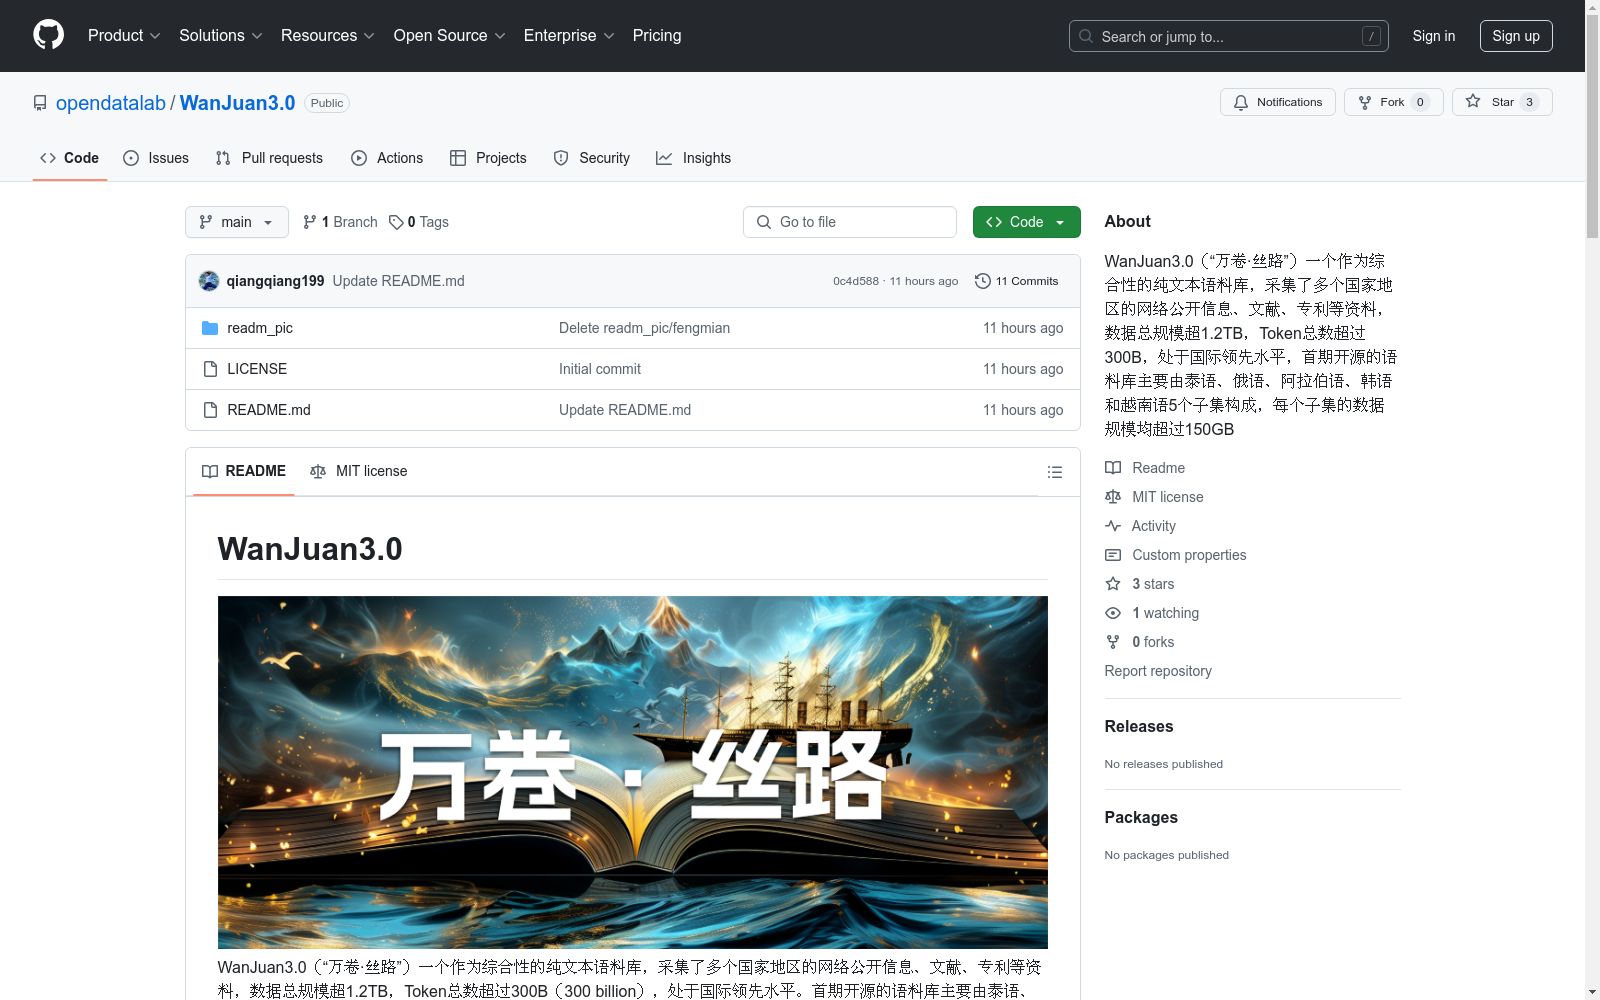Switch to the Issues tab
Image resolution: width=1600 pixels, height=1000 pixels.
(x=156, y=158)
